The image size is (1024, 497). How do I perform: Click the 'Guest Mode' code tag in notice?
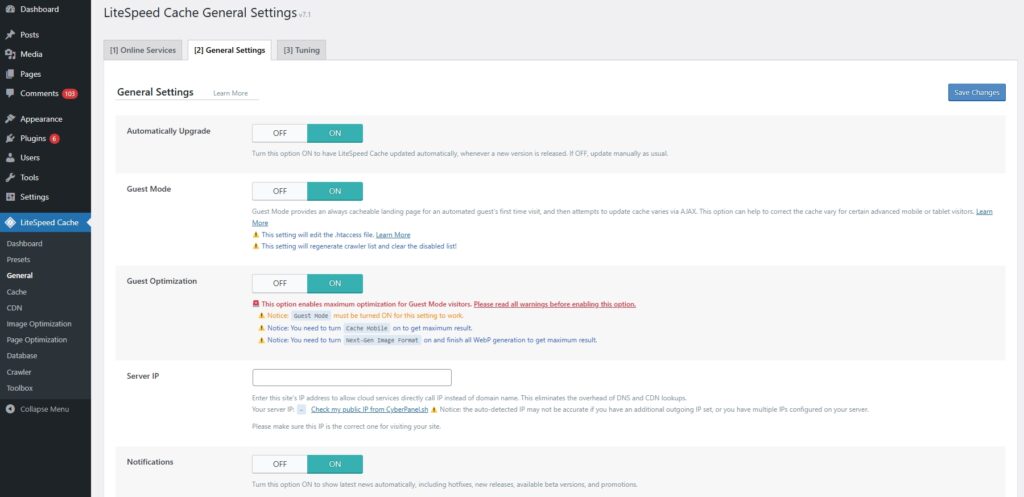pyautogui.click(x=311, y=315)
